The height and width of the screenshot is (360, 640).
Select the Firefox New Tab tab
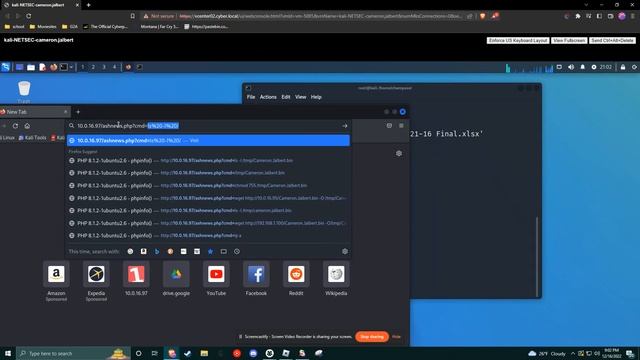coord(33,112)
